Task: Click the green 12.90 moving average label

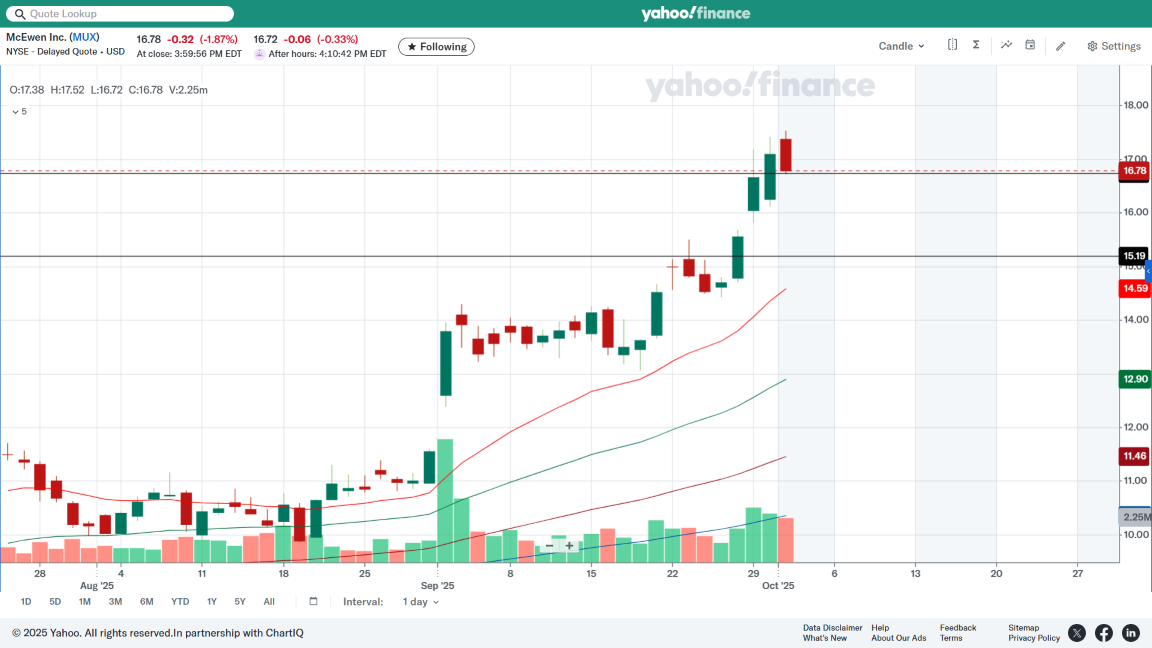Action: coord(1134,379)
